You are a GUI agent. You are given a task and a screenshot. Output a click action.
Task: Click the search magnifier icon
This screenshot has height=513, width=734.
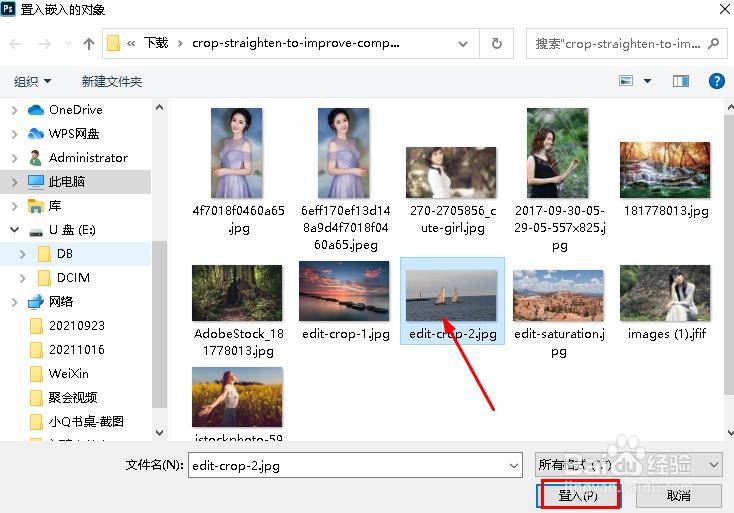(x=713, y=44)
